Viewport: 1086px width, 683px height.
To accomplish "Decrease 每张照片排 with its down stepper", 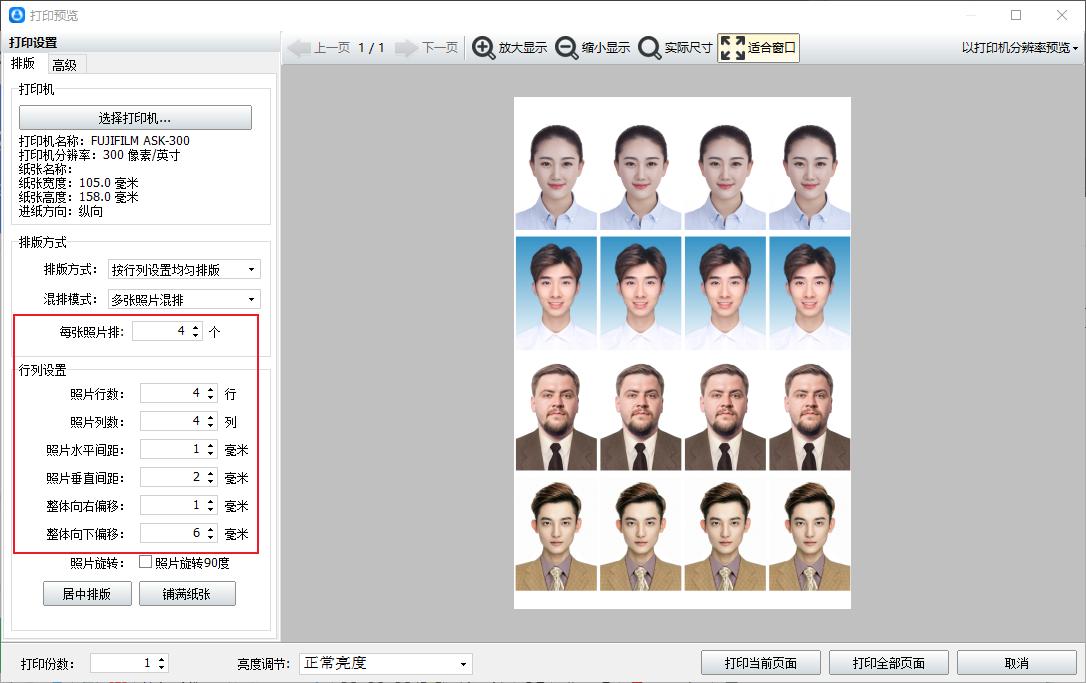I will 196,338.
